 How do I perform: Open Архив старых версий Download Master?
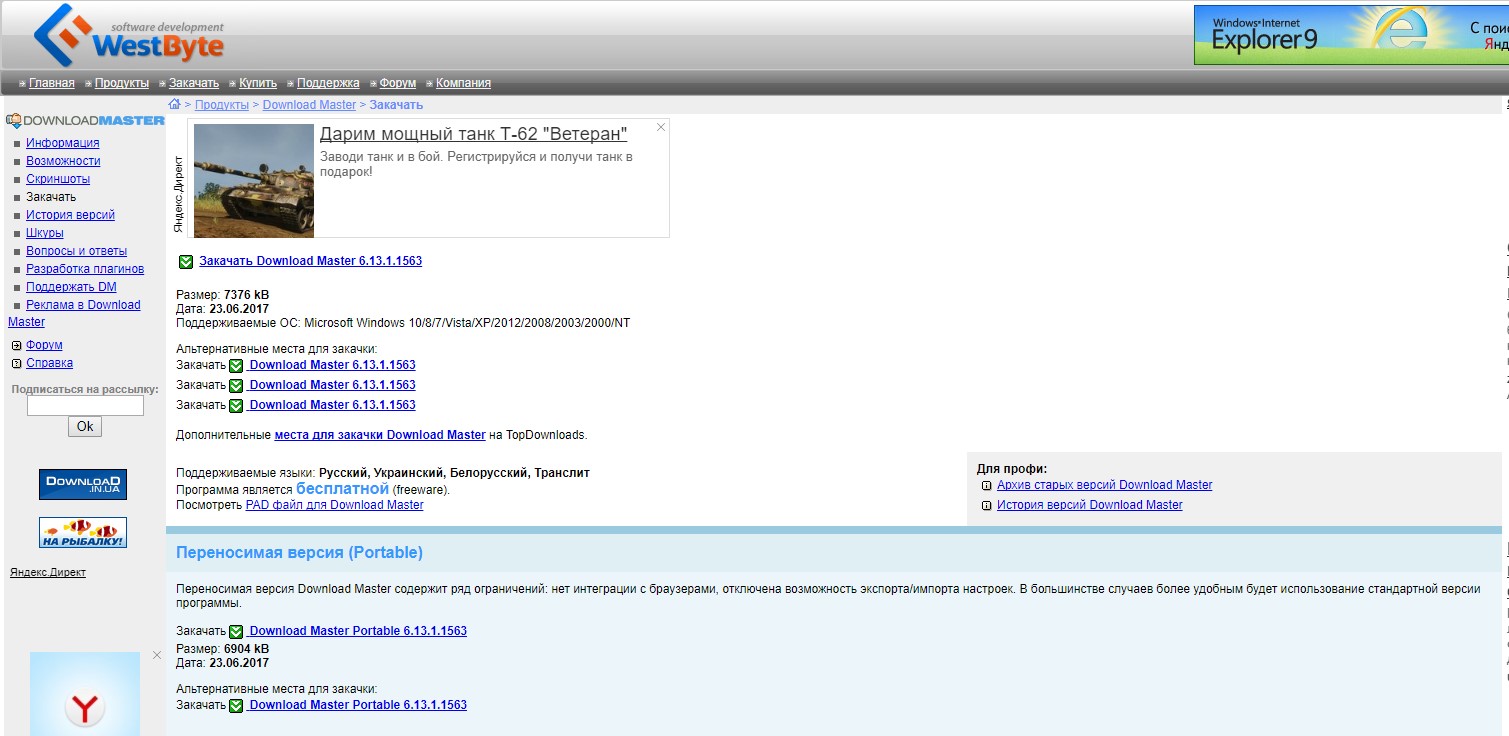pyautogui.click(x=1104, y=485)
